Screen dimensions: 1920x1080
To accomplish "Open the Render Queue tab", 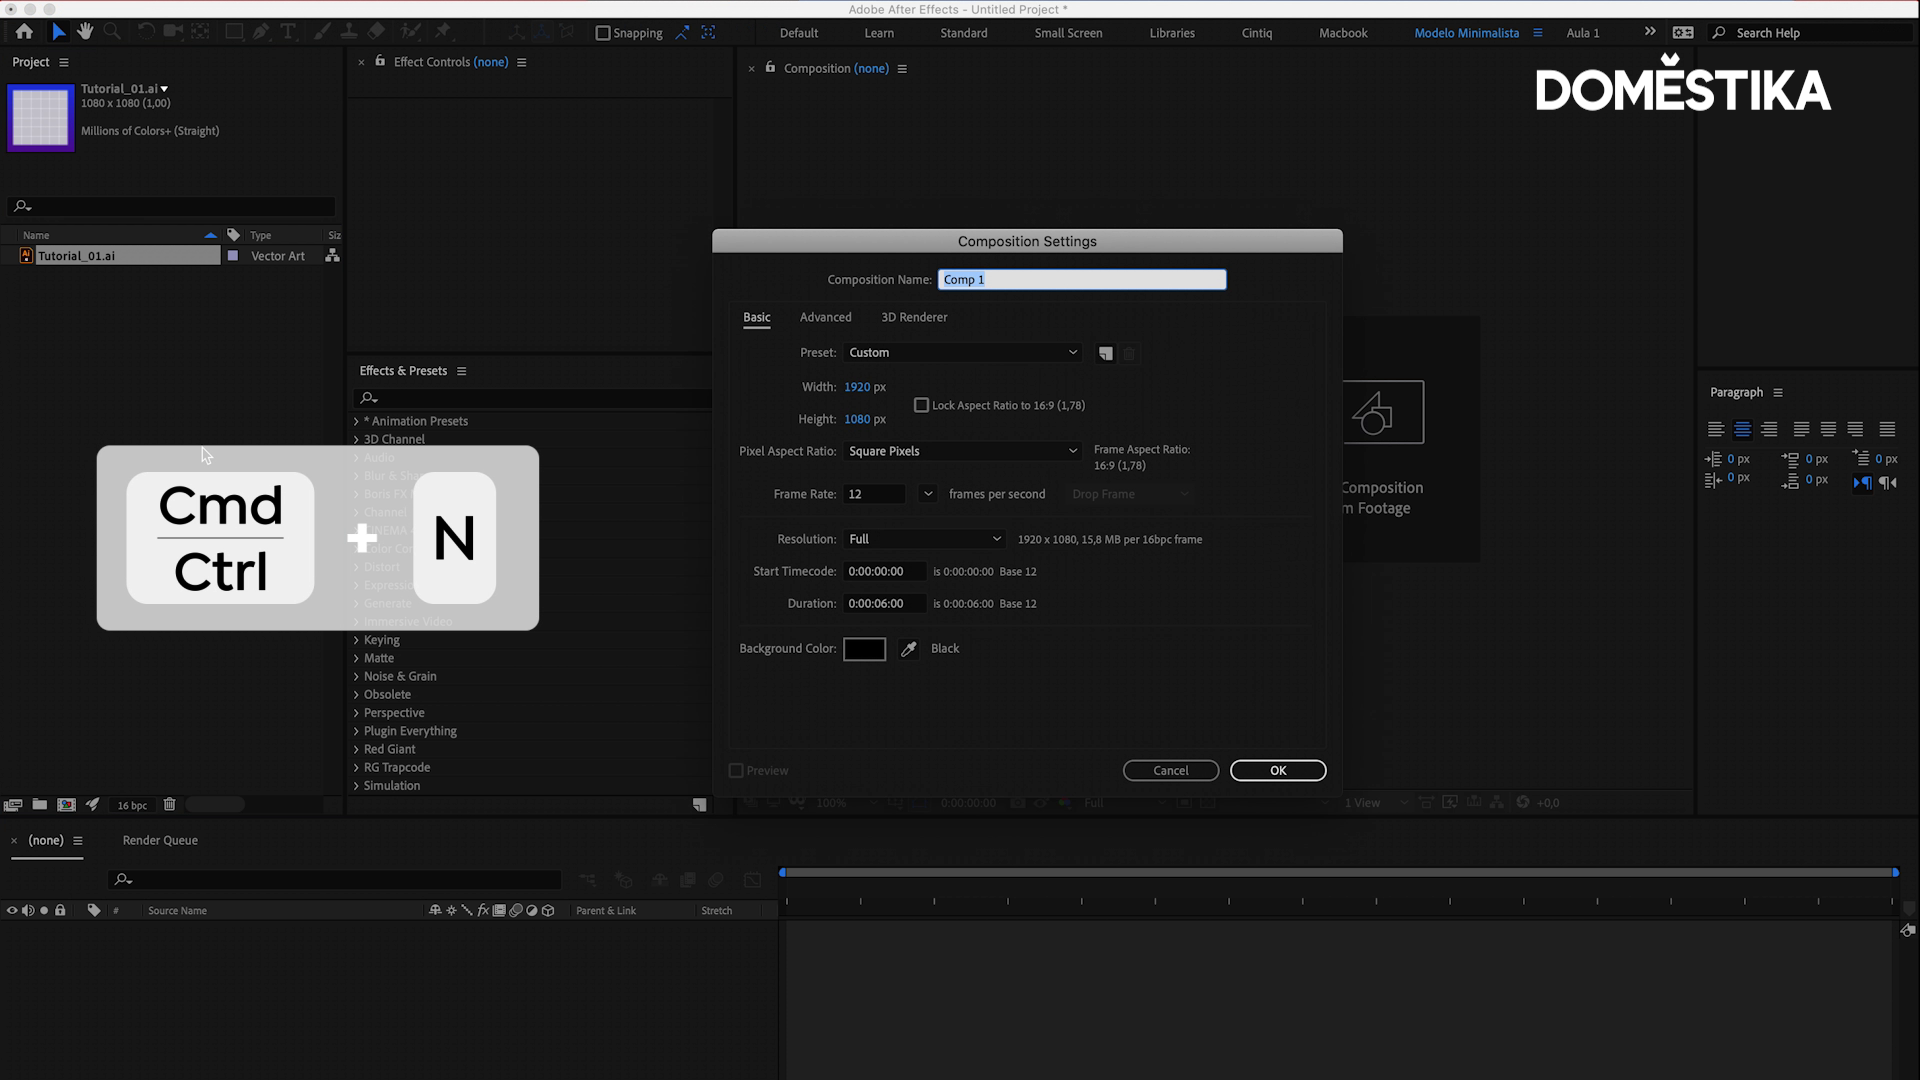I will pyautogui.click(x=160, y=841).
